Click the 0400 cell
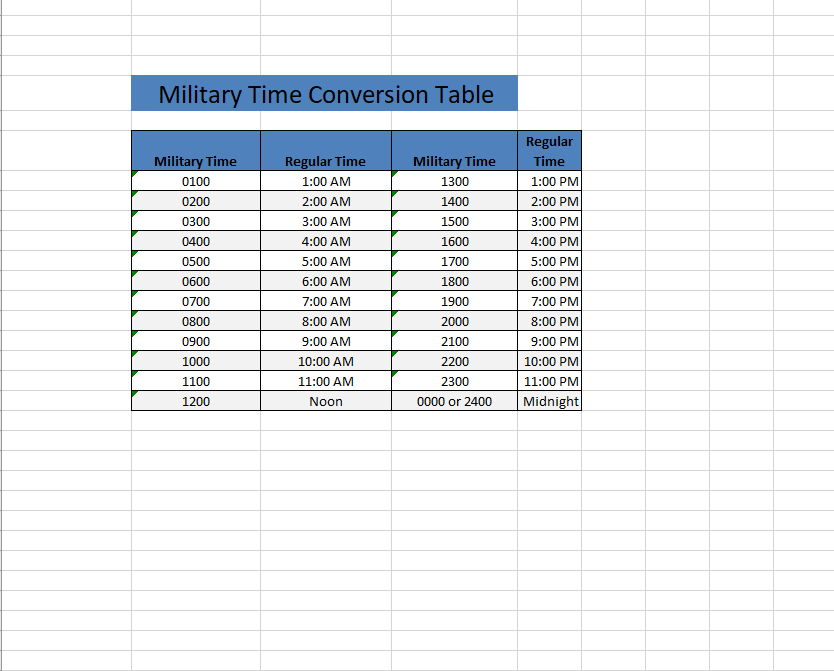This screenshot has width=834, height=671. pyautogui.click(x=196, y=241)
